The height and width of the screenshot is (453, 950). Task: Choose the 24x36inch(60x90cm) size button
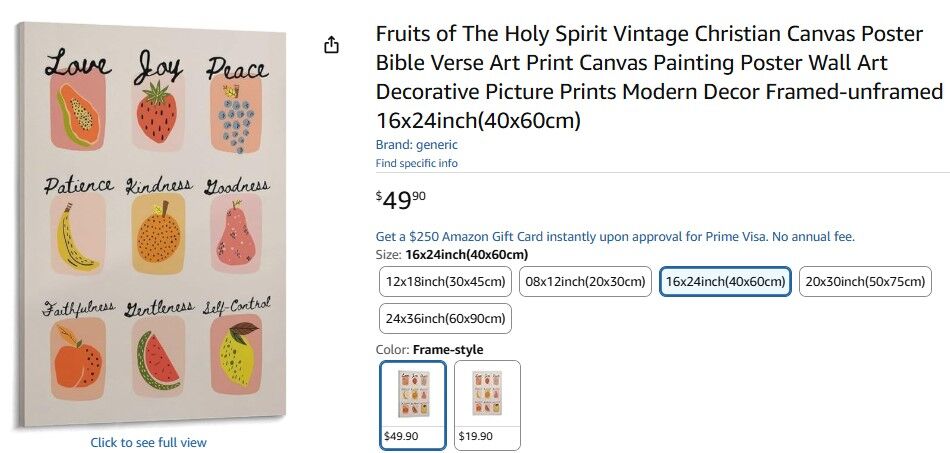(446, 319)
